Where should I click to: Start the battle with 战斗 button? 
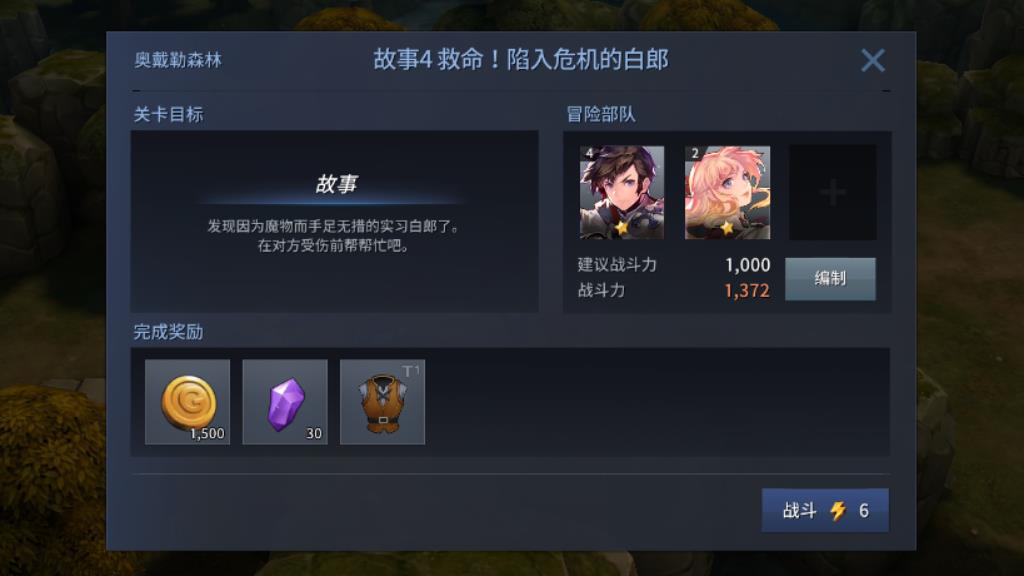(x=825, y=510)
